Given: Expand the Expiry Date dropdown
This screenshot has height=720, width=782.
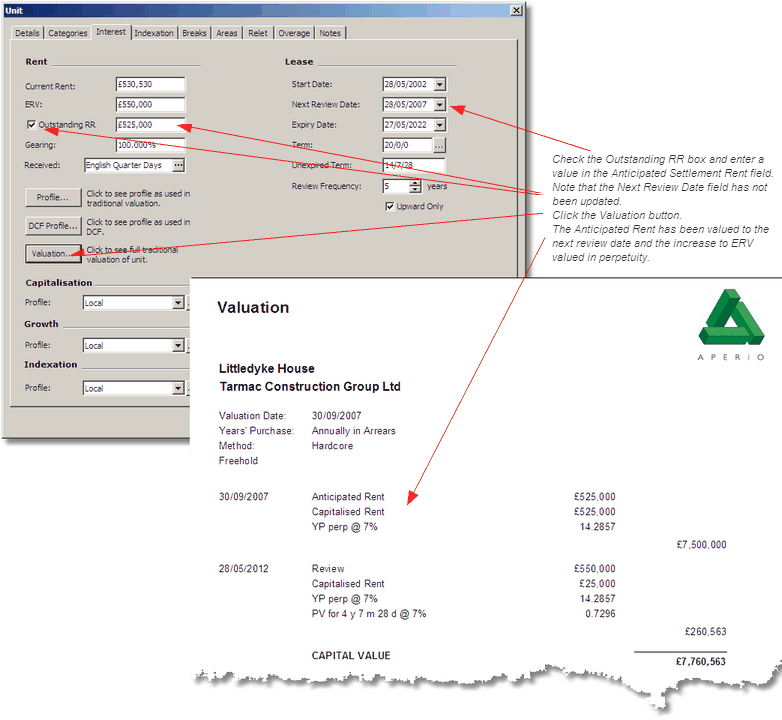Looking at the screenshot, I should coord(439,125).
